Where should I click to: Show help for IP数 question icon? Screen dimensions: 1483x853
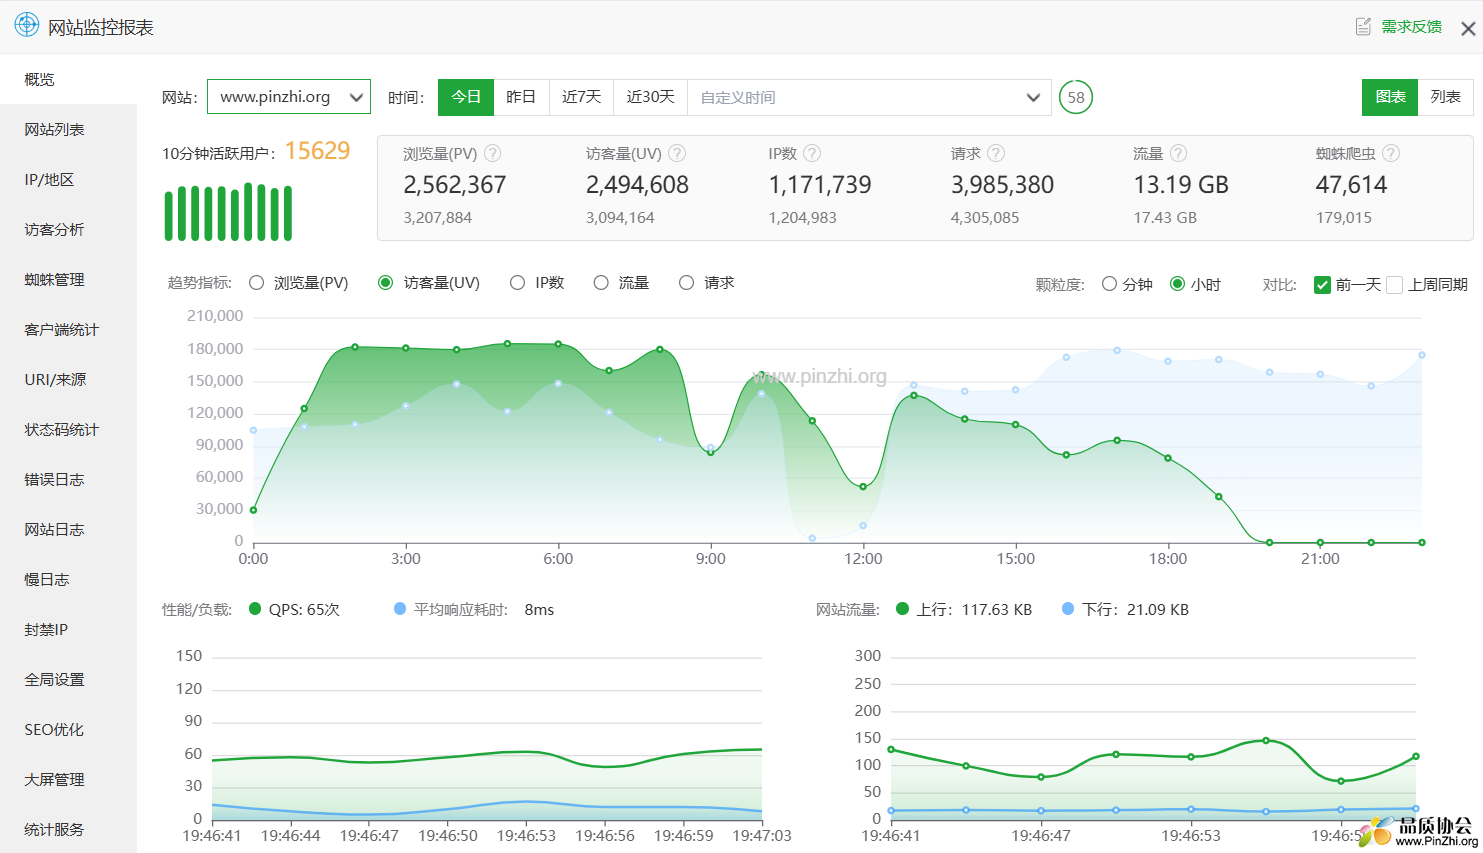tap(812, 153)
